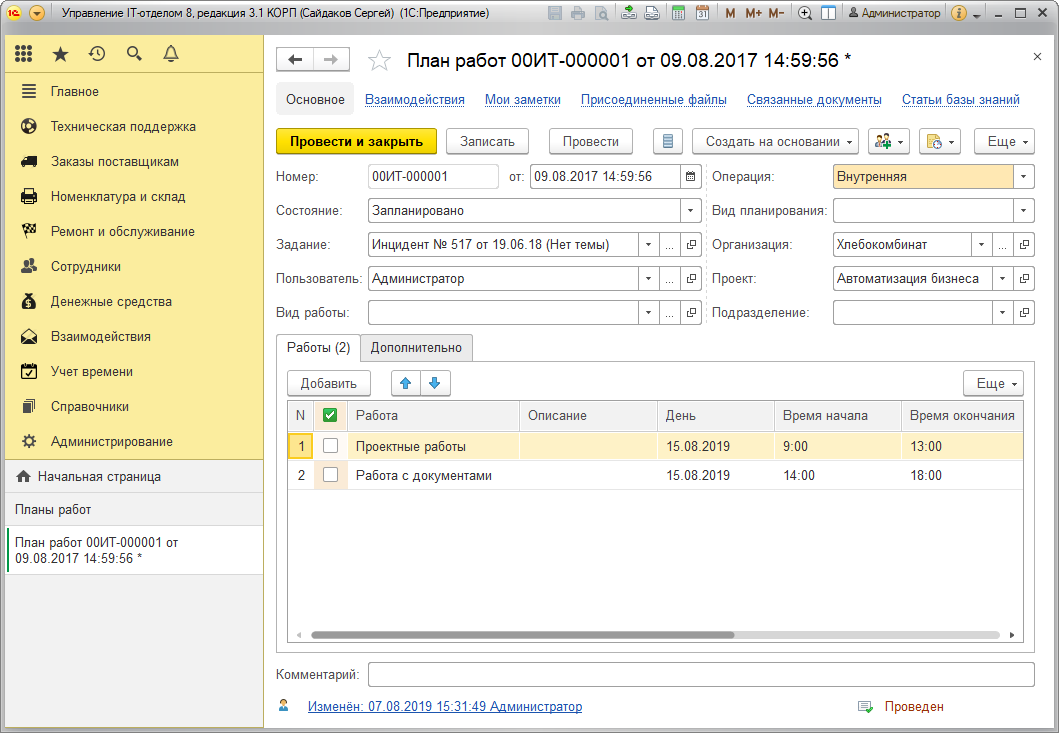
Task: Click the horizontal scrollbar of the works table
Action: click(x=522, y=635)
